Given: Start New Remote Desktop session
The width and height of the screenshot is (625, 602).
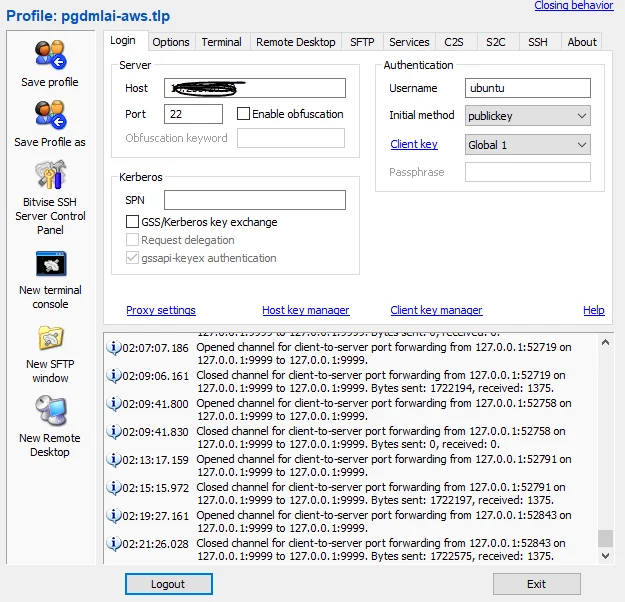Looking at the screenshot, I should [x=50, y=411].
